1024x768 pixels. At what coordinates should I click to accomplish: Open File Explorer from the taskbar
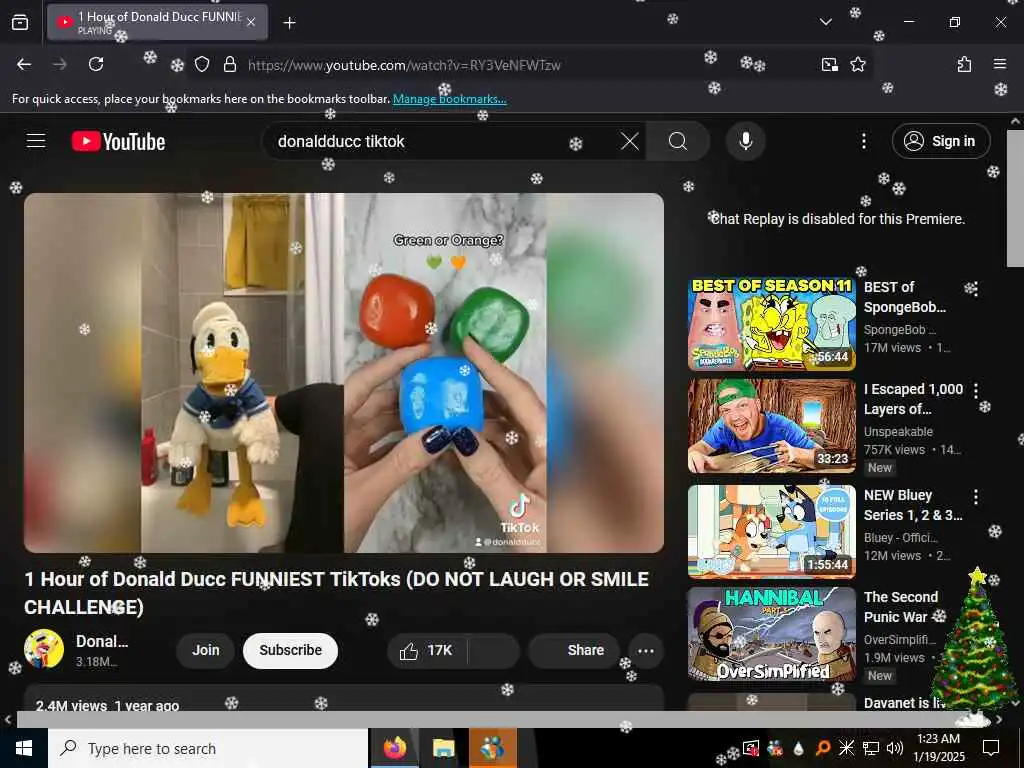[443, 748]
